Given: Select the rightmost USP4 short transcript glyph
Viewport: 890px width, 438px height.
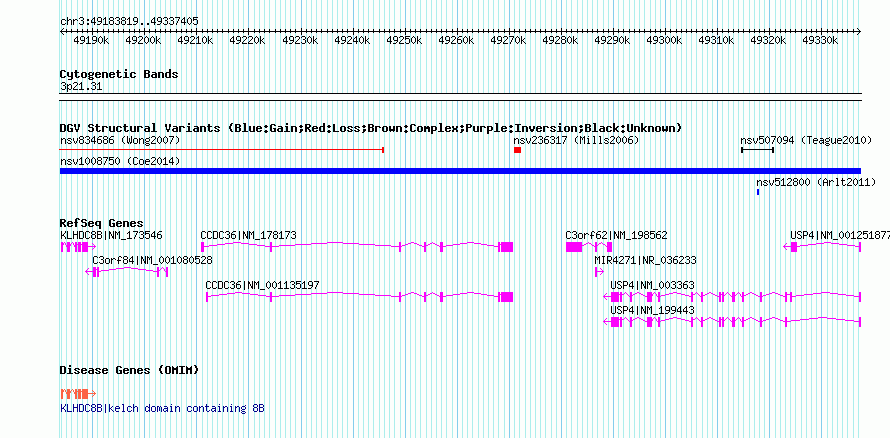Looking at the screenshot, I should click(x=822, y=247).
